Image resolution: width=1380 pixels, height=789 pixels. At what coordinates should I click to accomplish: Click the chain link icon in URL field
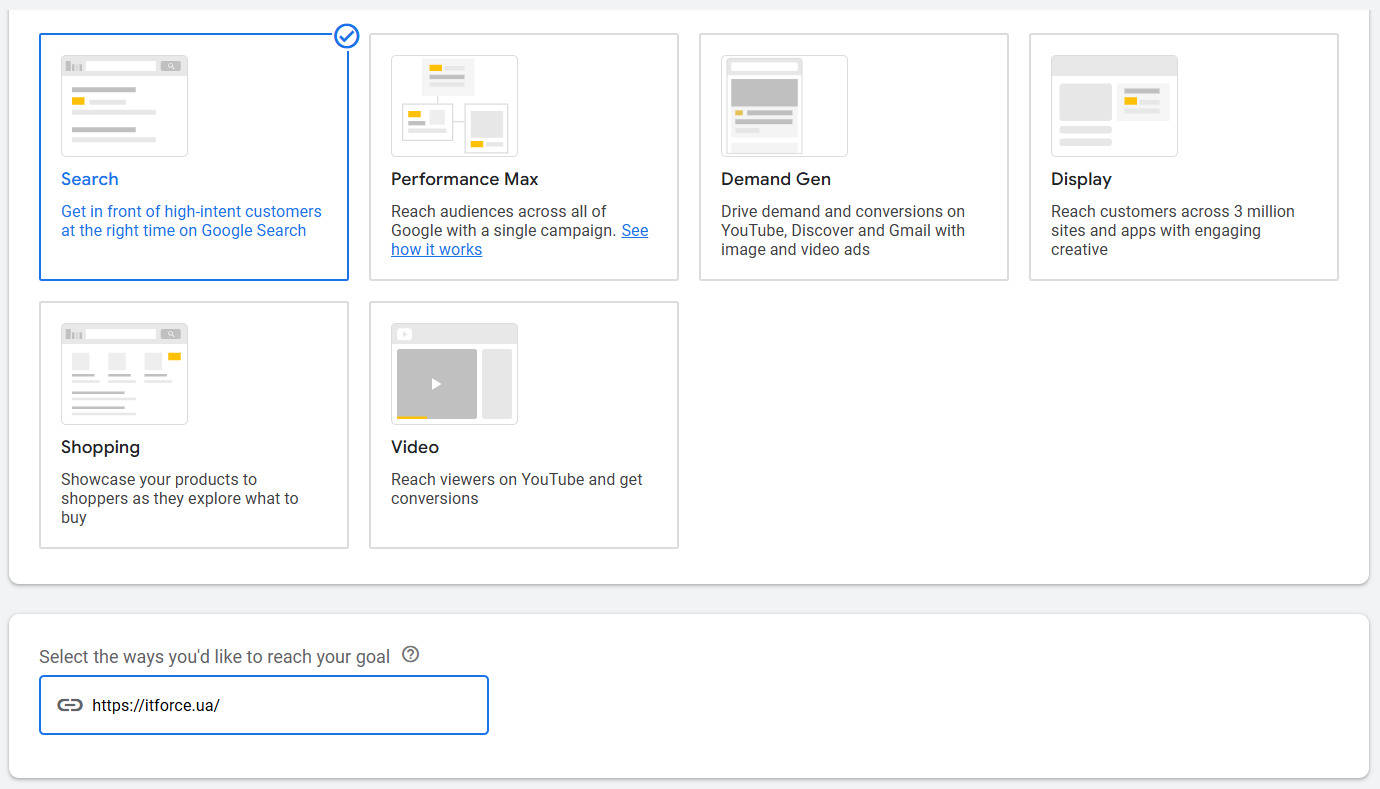pyautogui.click(x=70, y=705)
